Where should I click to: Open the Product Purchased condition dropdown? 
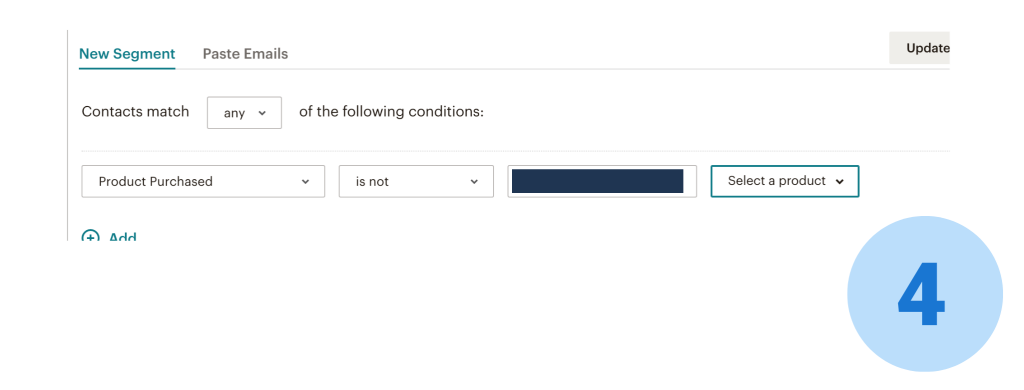click(x=203, y=181)
